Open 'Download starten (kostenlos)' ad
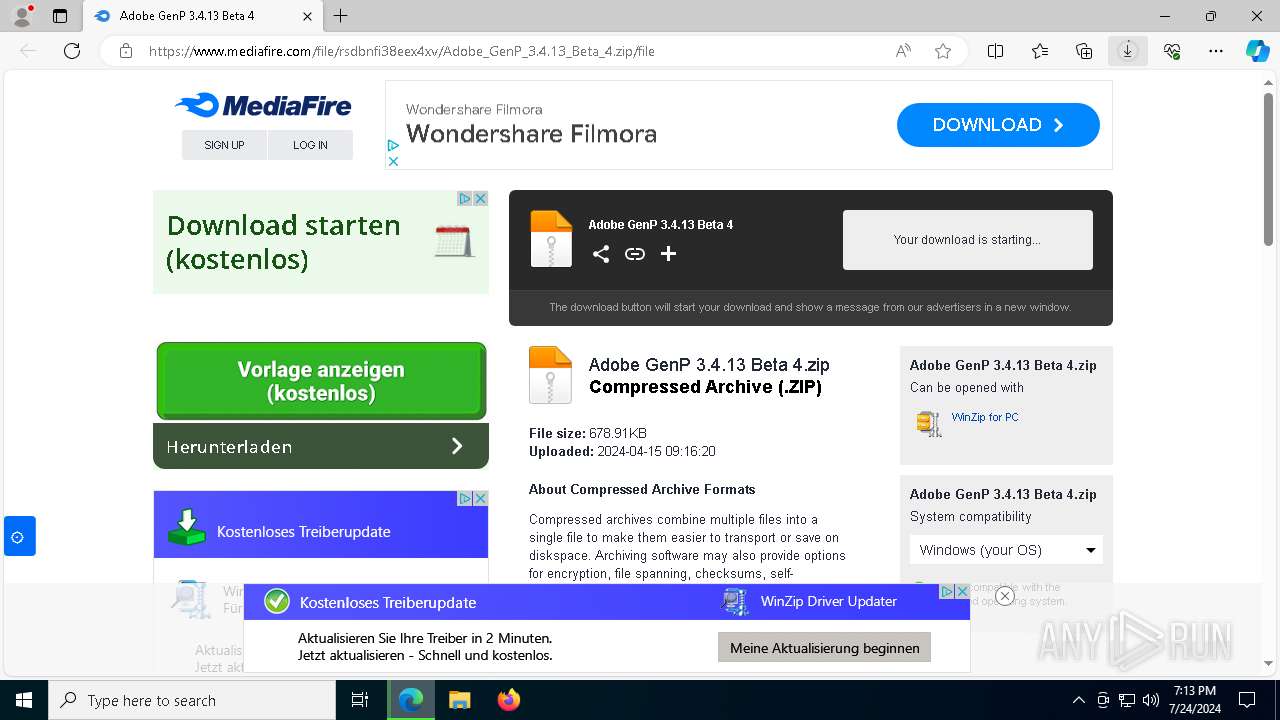This screenshot has height=720, width=1280. (284, 242)
